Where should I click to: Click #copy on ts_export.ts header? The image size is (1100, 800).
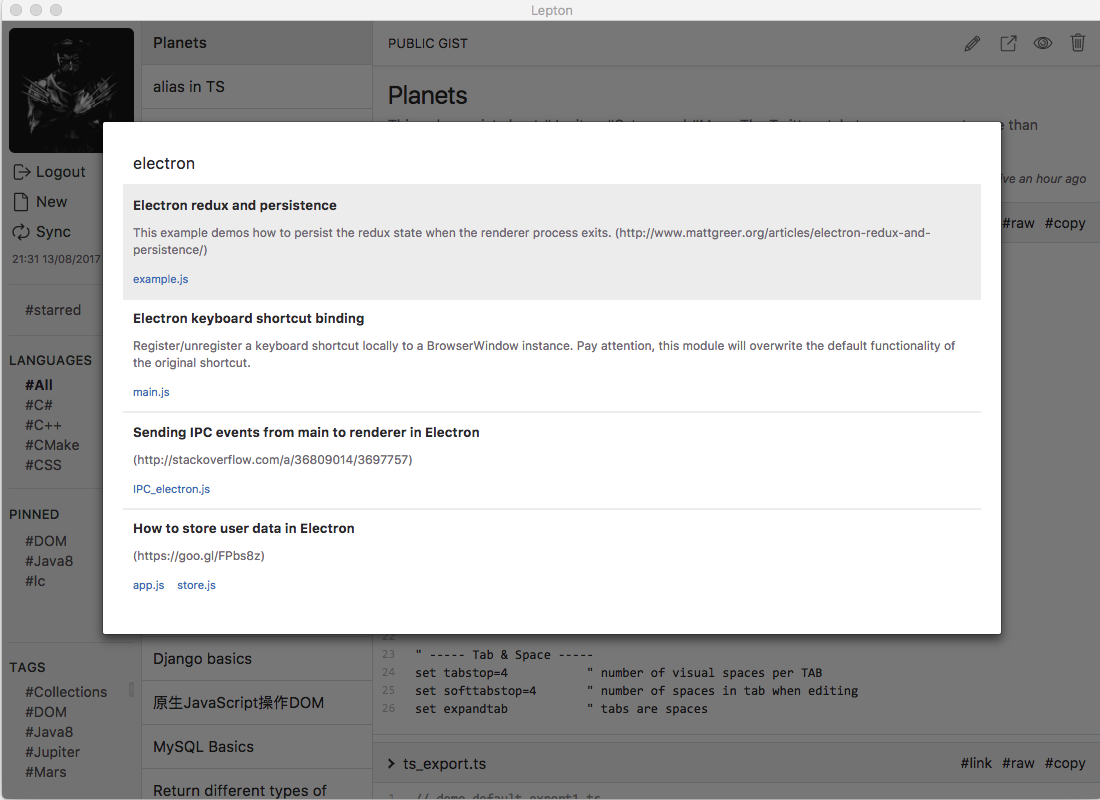pos(1065,764)
